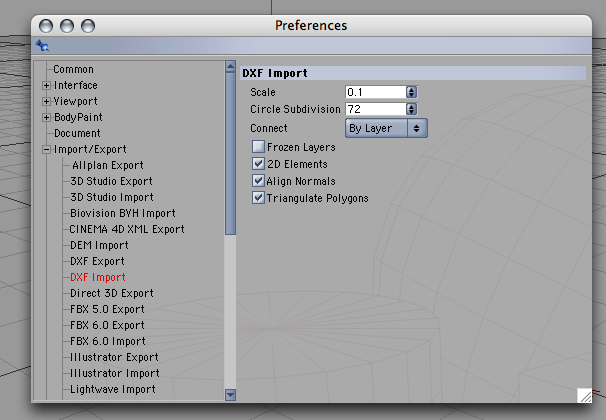
Task: Collapse the Import/Export tree node
Action: tap(46, 150)
